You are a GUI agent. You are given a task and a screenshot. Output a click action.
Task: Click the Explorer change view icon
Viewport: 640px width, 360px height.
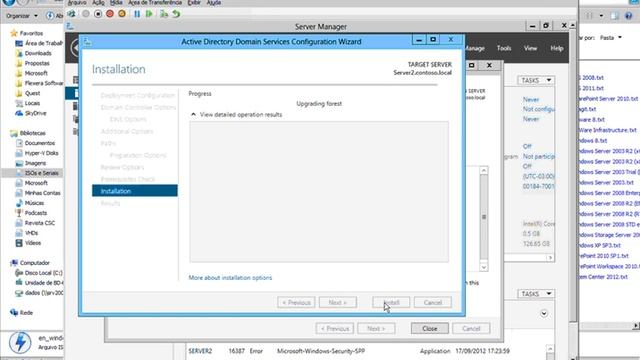(589, 16)
